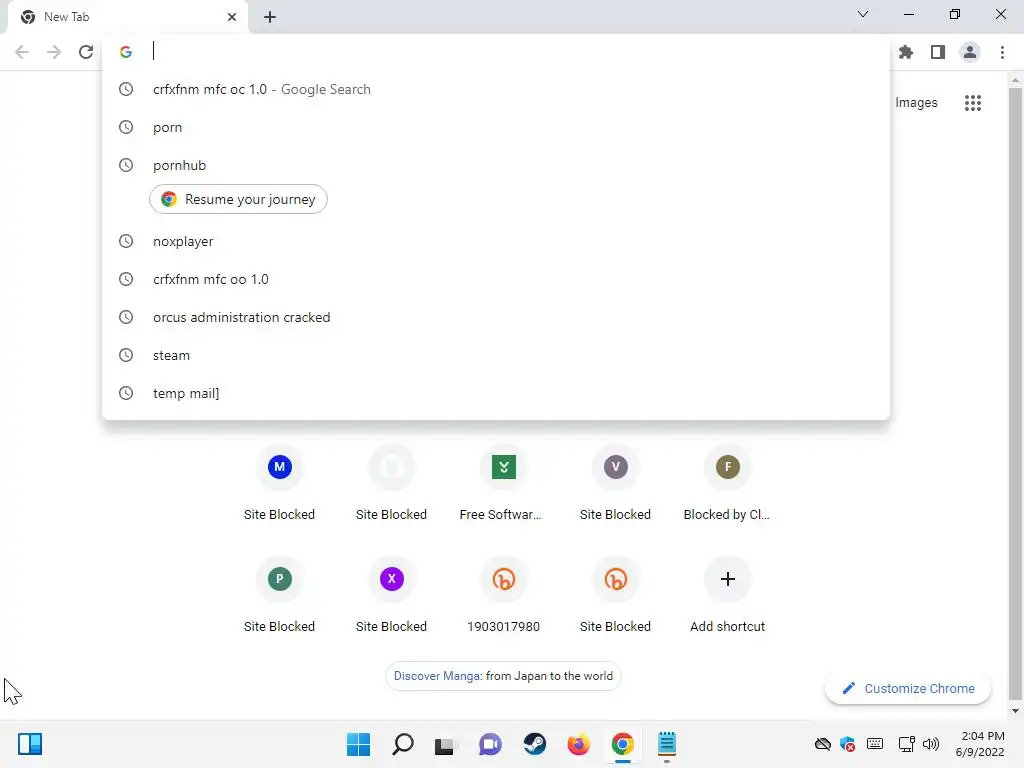Open Chrome's three-dot menu

pos(1002,52)
